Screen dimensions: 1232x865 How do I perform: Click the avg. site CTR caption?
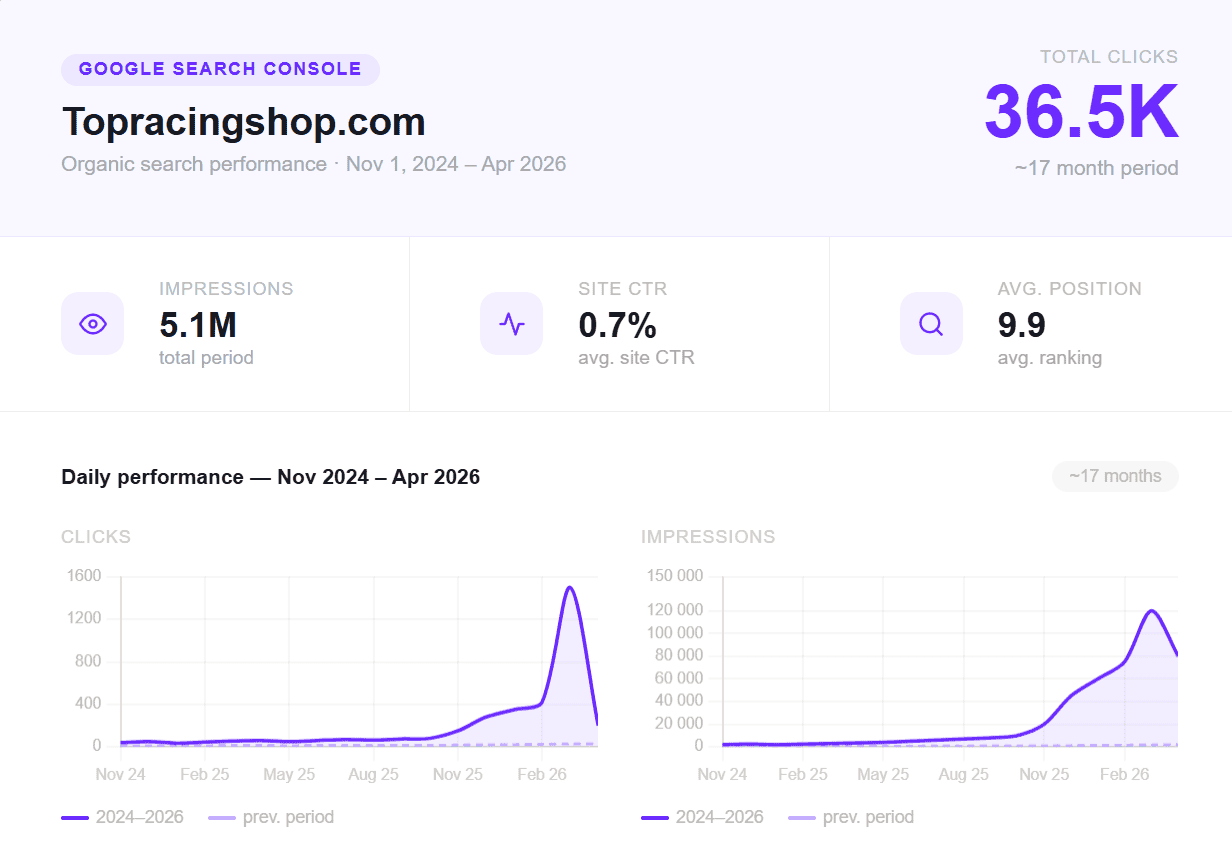pos(636,357)
